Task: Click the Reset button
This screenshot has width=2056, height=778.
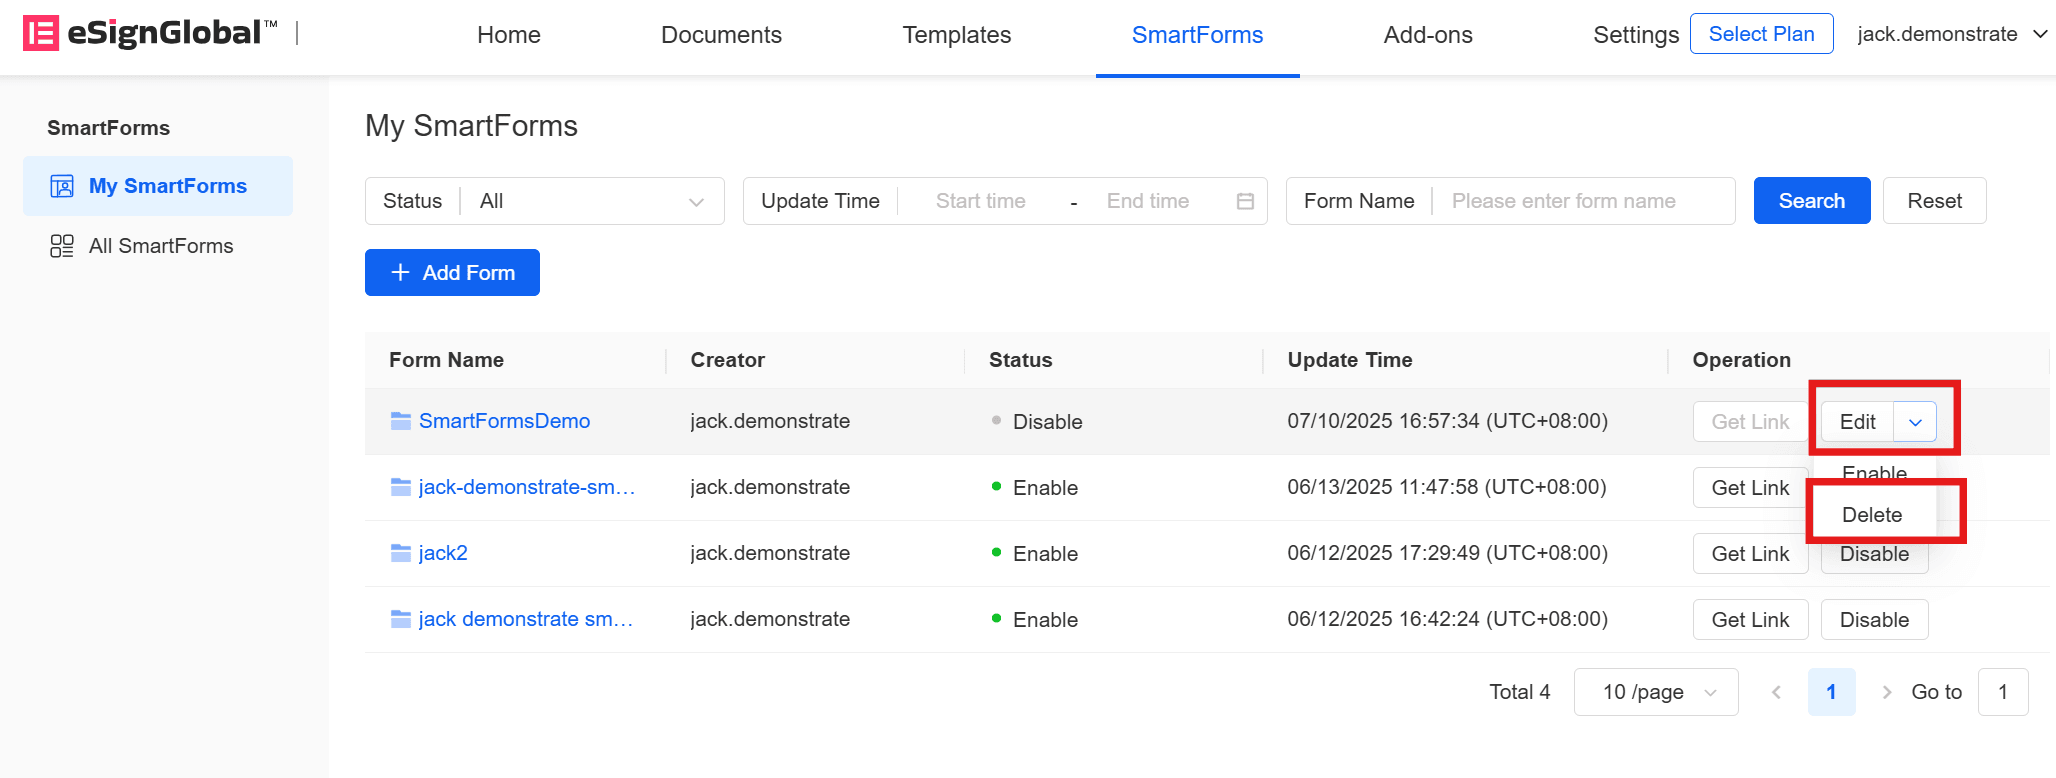Action: pos(1934,201)
